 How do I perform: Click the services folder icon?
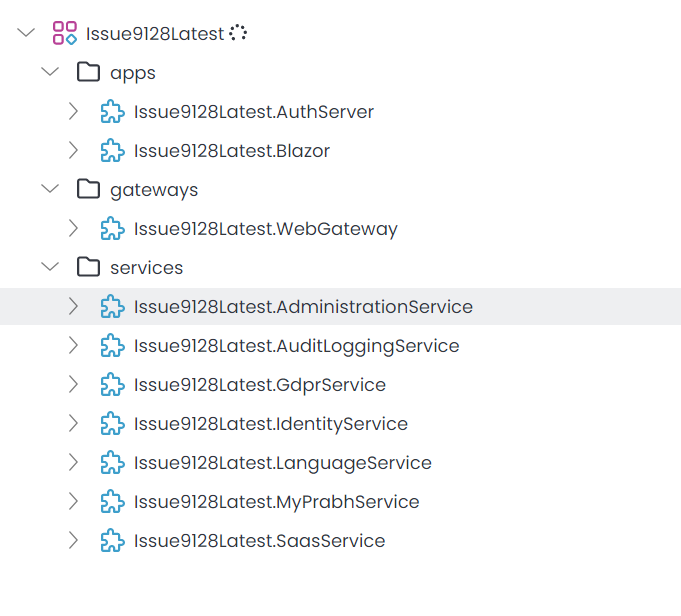(89, 268)
